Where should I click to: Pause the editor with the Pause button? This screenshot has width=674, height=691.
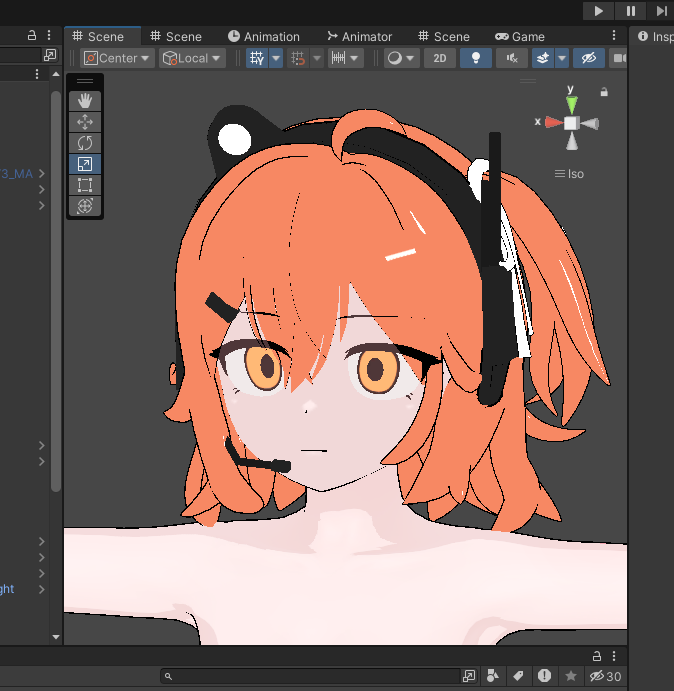(x=631, y=11)
